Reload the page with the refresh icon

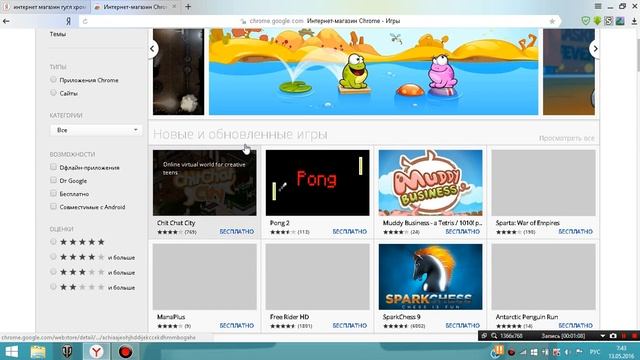tap(85, 21)
